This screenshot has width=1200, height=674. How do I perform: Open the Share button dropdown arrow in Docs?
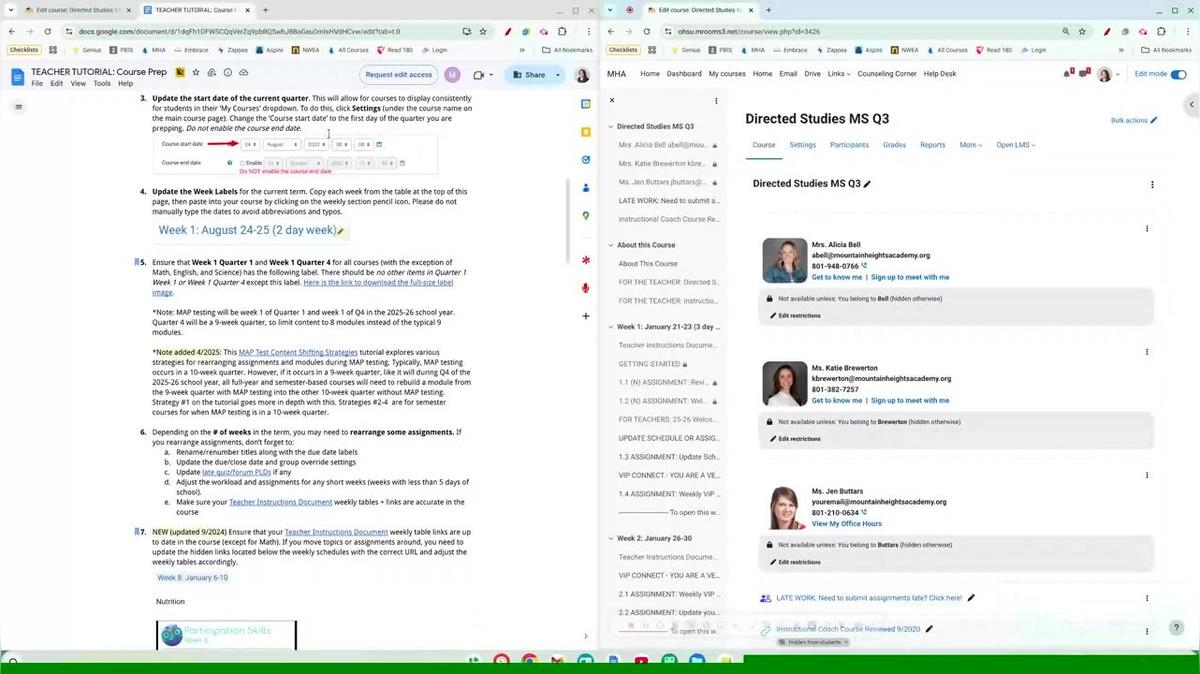pyautogui.click(x=557, y=75)
